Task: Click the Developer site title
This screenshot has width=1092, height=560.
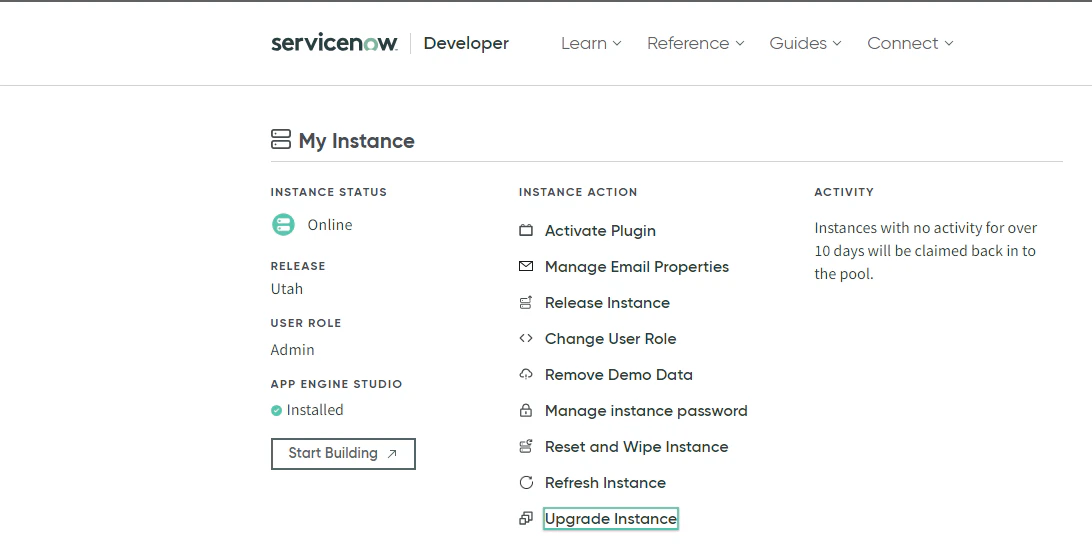Action: tap(466, 43)
